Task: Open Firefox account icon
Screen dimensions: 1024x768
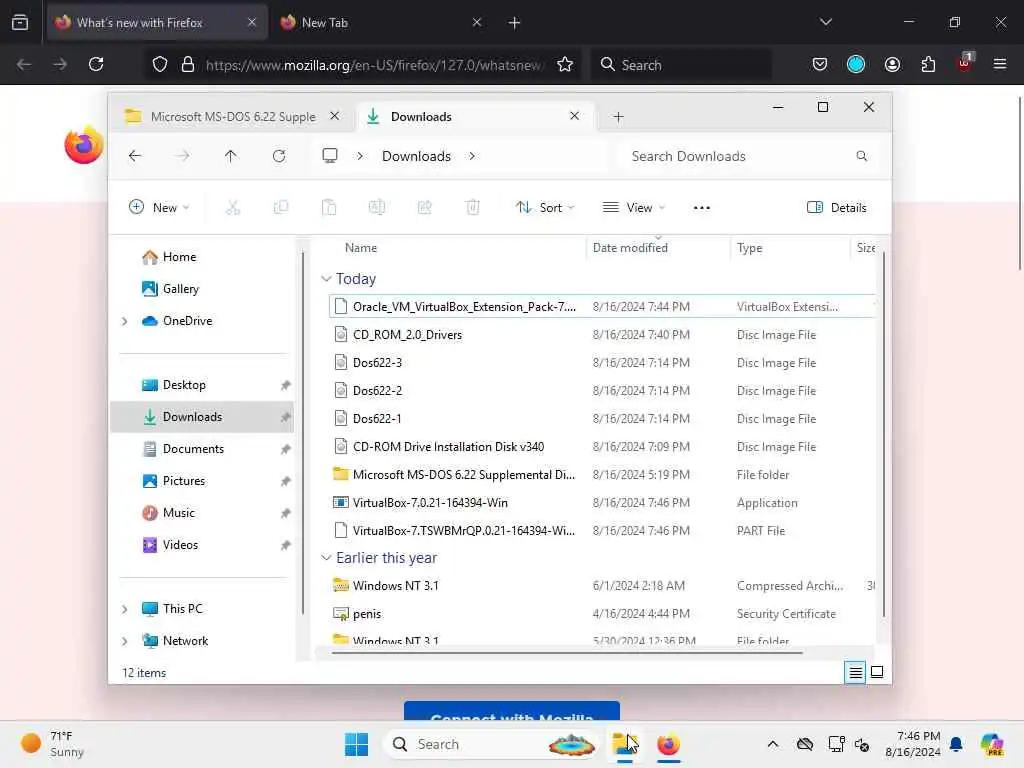Action: [892, 64]
